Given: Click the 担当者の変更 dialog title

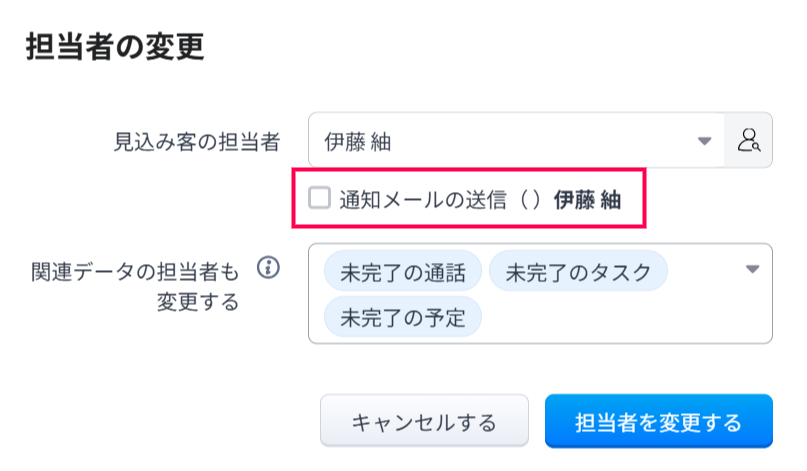Looking at the screenshot, I should pos(114,47).
